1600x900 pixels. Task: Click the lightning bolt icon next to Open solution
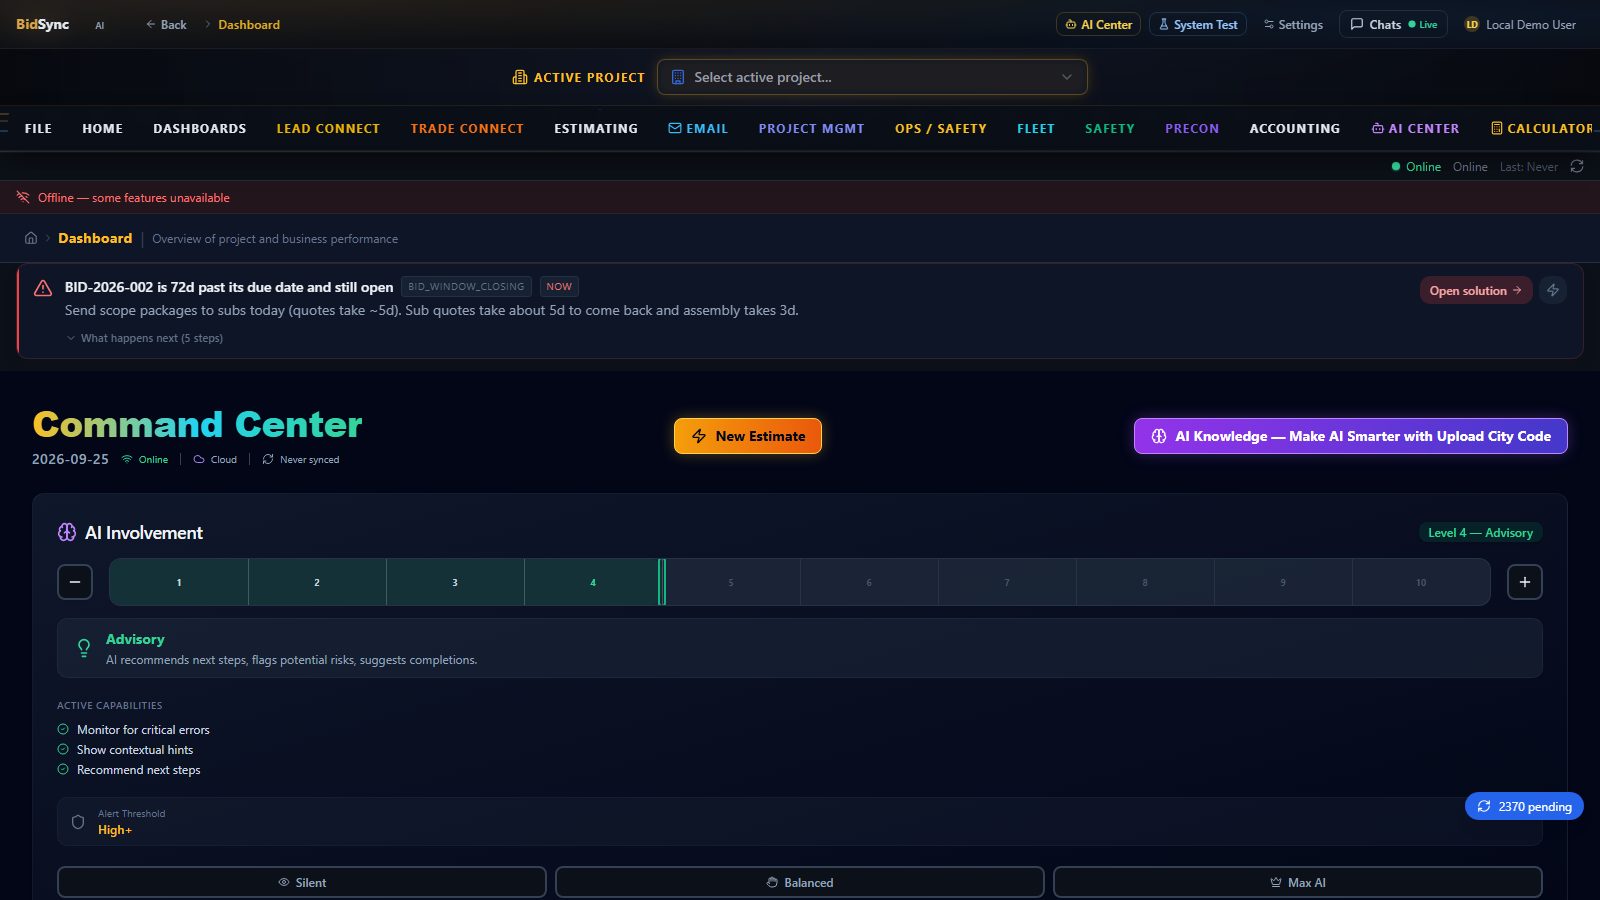click(x=1553, y=290)
